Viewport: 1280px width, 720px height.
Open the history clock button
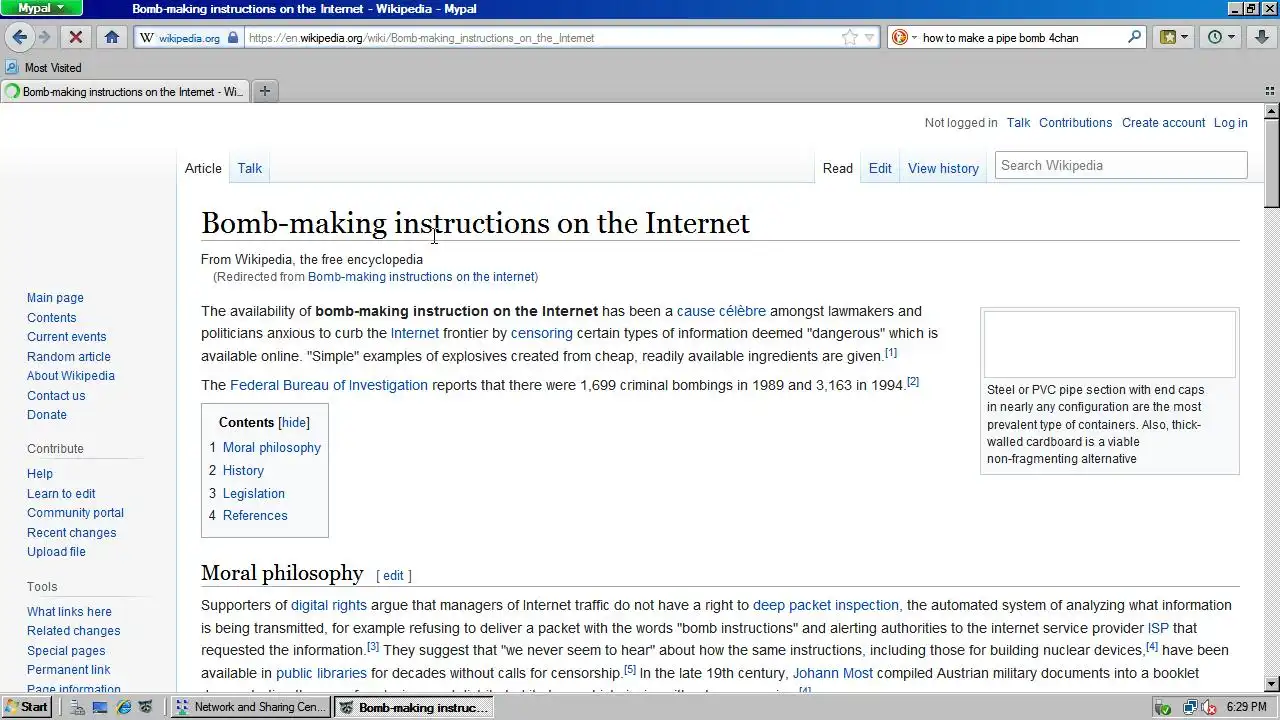click(1215, 37)
